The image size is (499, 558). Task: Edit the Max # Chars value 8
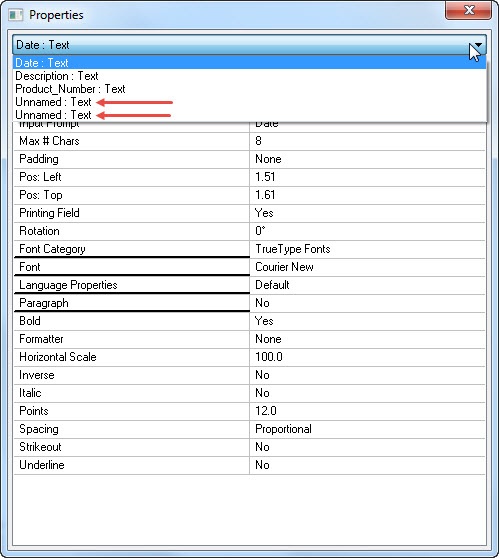367,141
